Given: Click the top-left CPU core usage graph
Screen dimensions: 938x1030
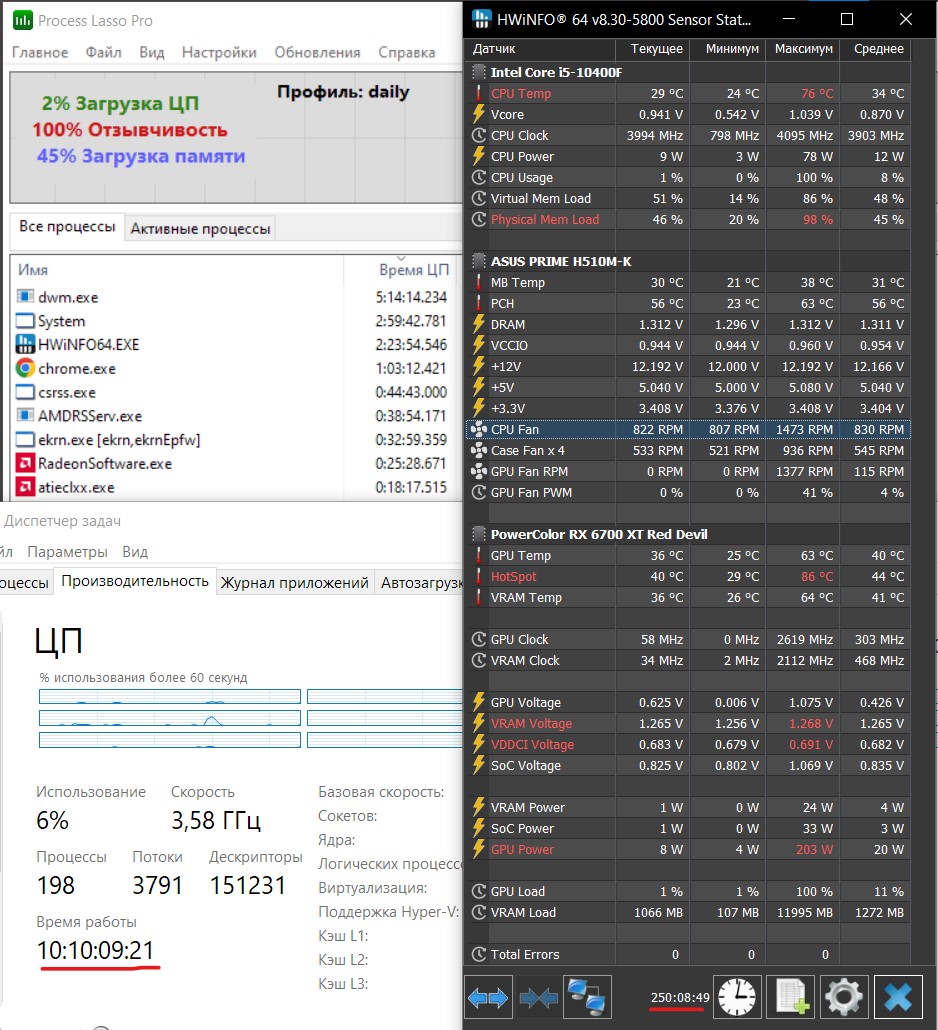Looking at the screenshot, I should click(x=169, y=696).
